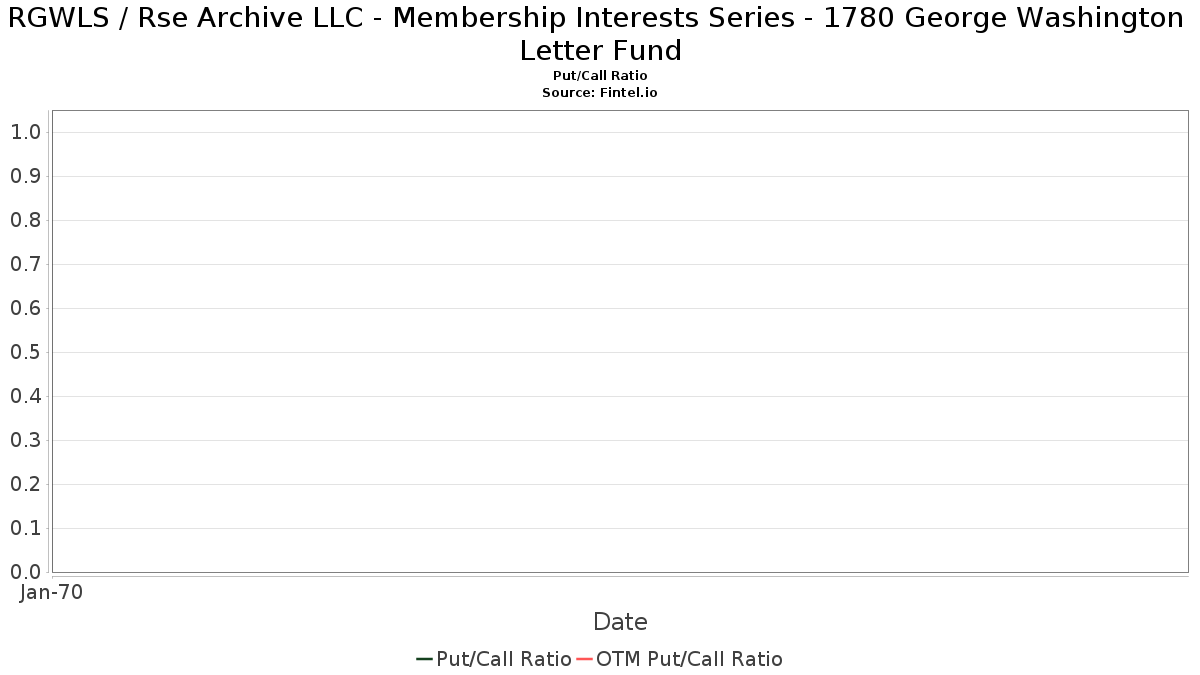Click the 0.7 y-axis label
The image size is (1200, 675).
coord(26,264)
